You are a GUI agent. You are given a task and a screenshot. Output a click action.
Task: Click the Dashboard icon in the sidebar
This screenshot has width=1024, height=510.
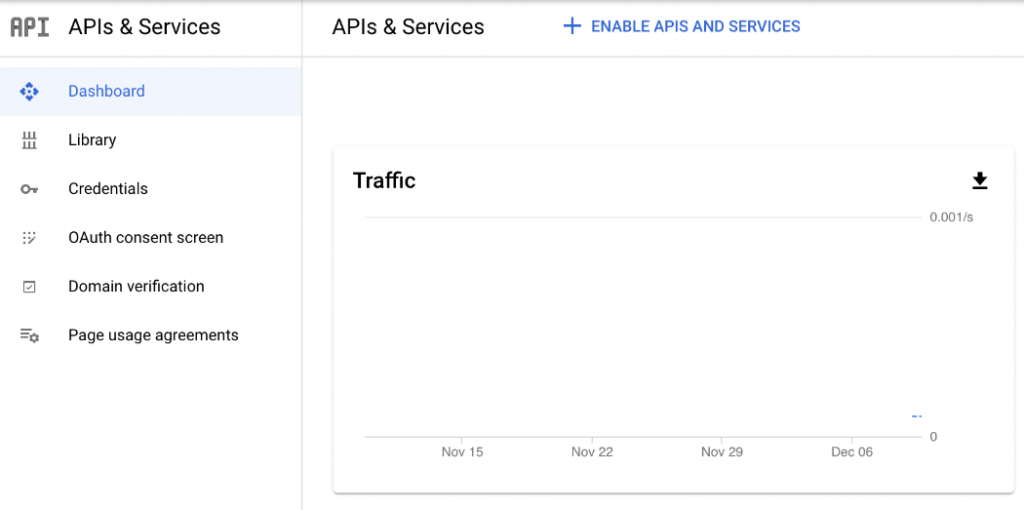29,92
